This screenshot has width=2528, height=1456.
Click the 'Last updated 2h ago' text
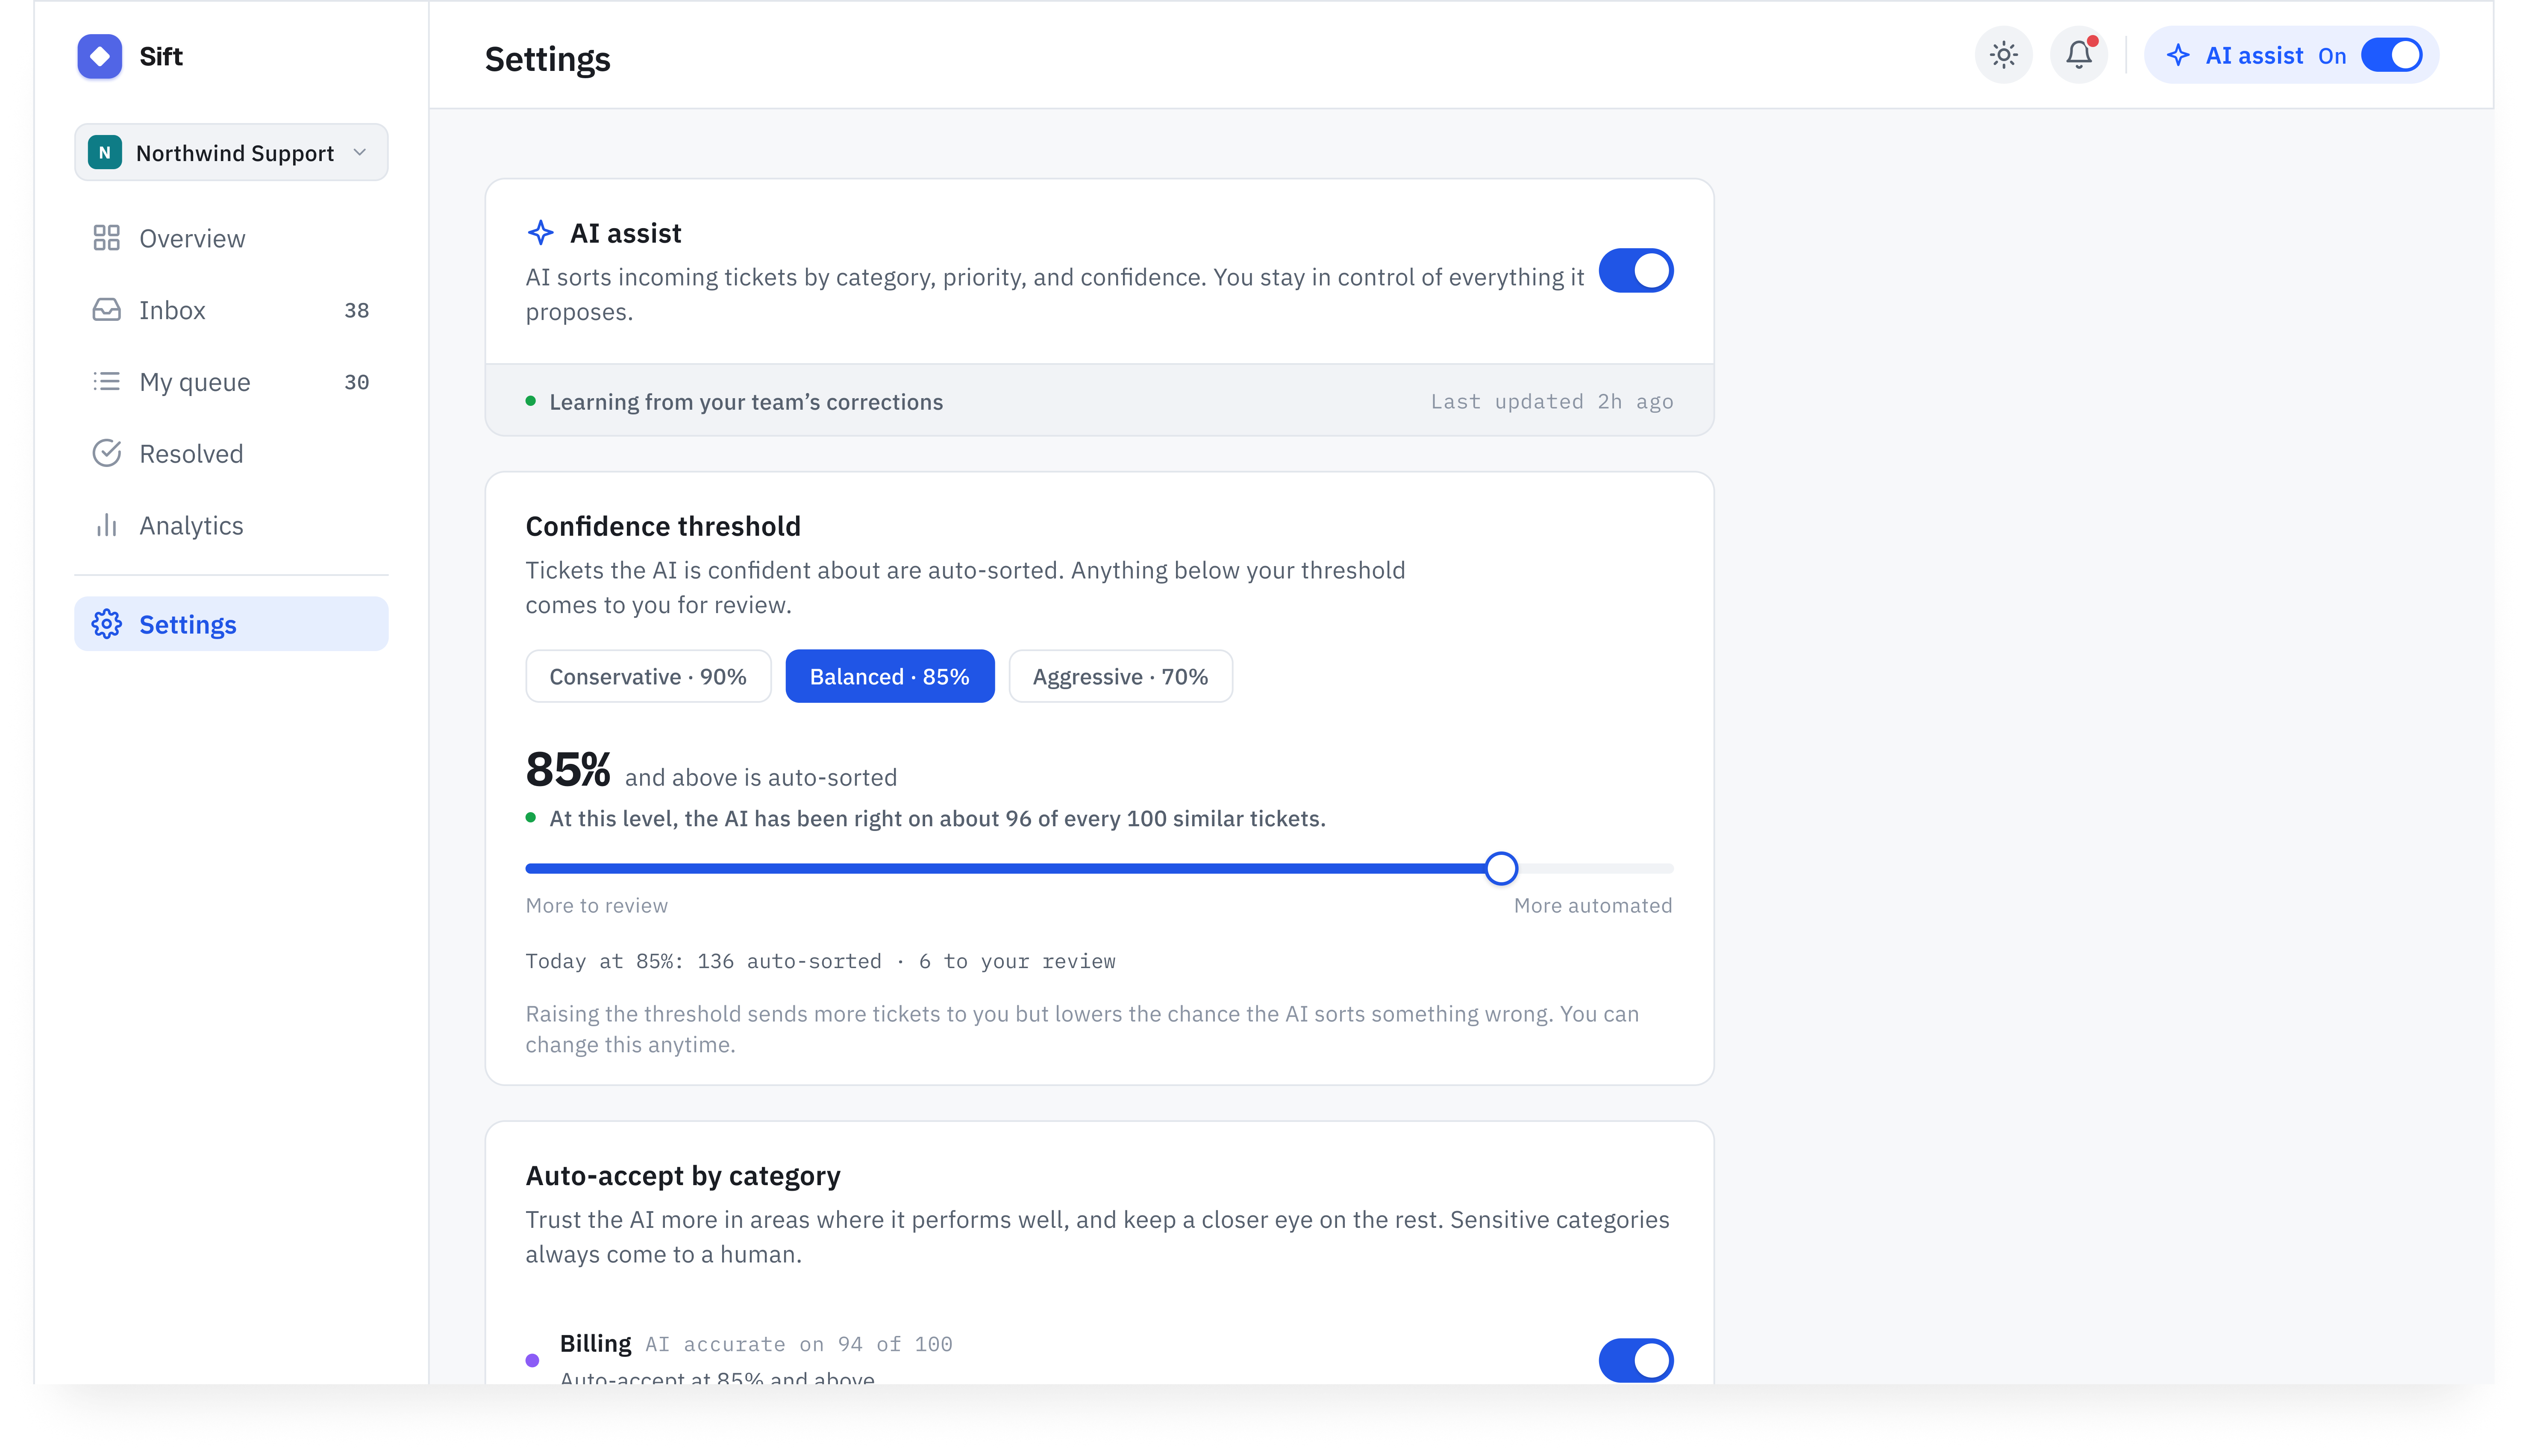coord(1551,401)
